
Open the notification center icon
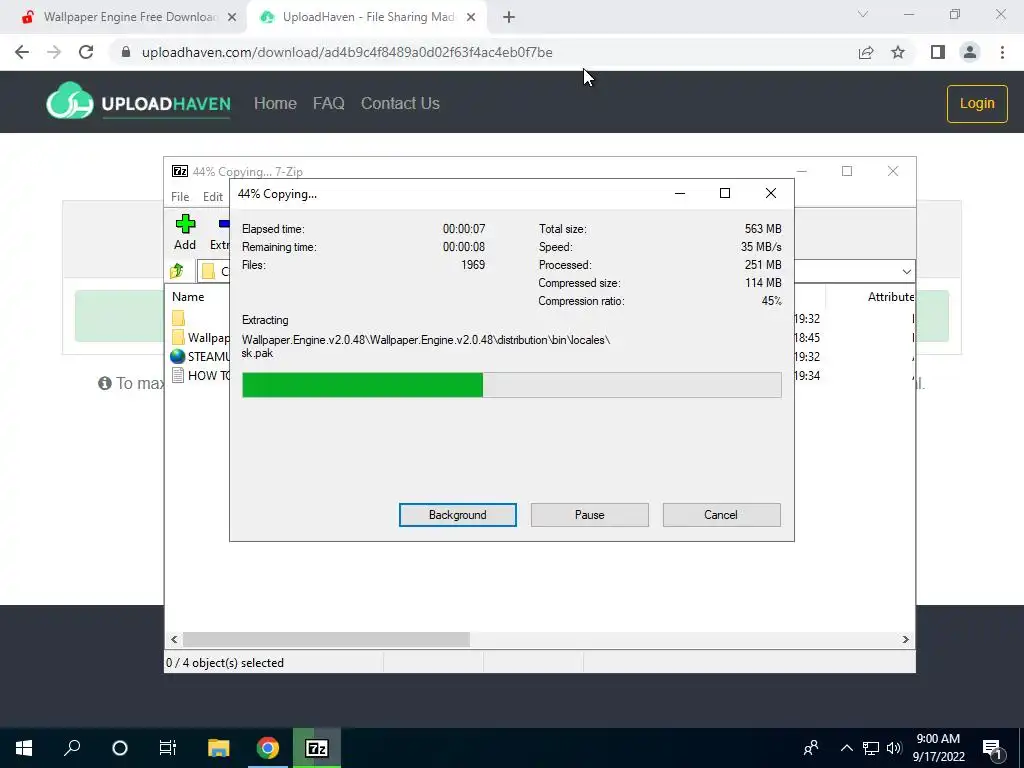point(992,749)
